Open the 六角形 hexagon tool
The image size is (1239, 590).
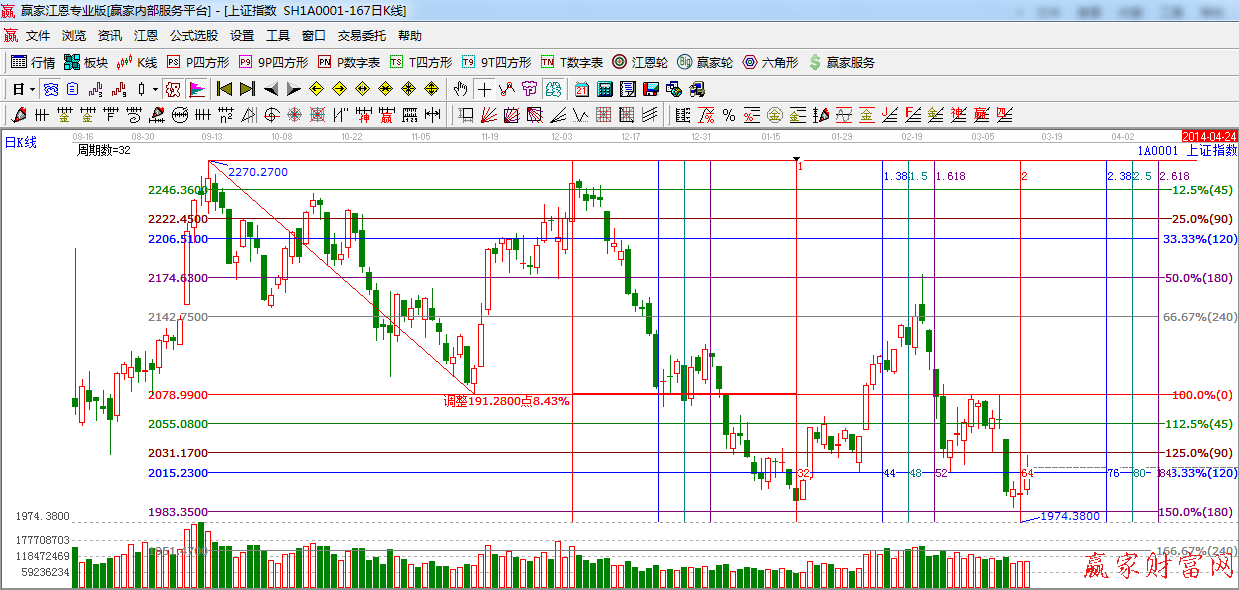(769, 62)
